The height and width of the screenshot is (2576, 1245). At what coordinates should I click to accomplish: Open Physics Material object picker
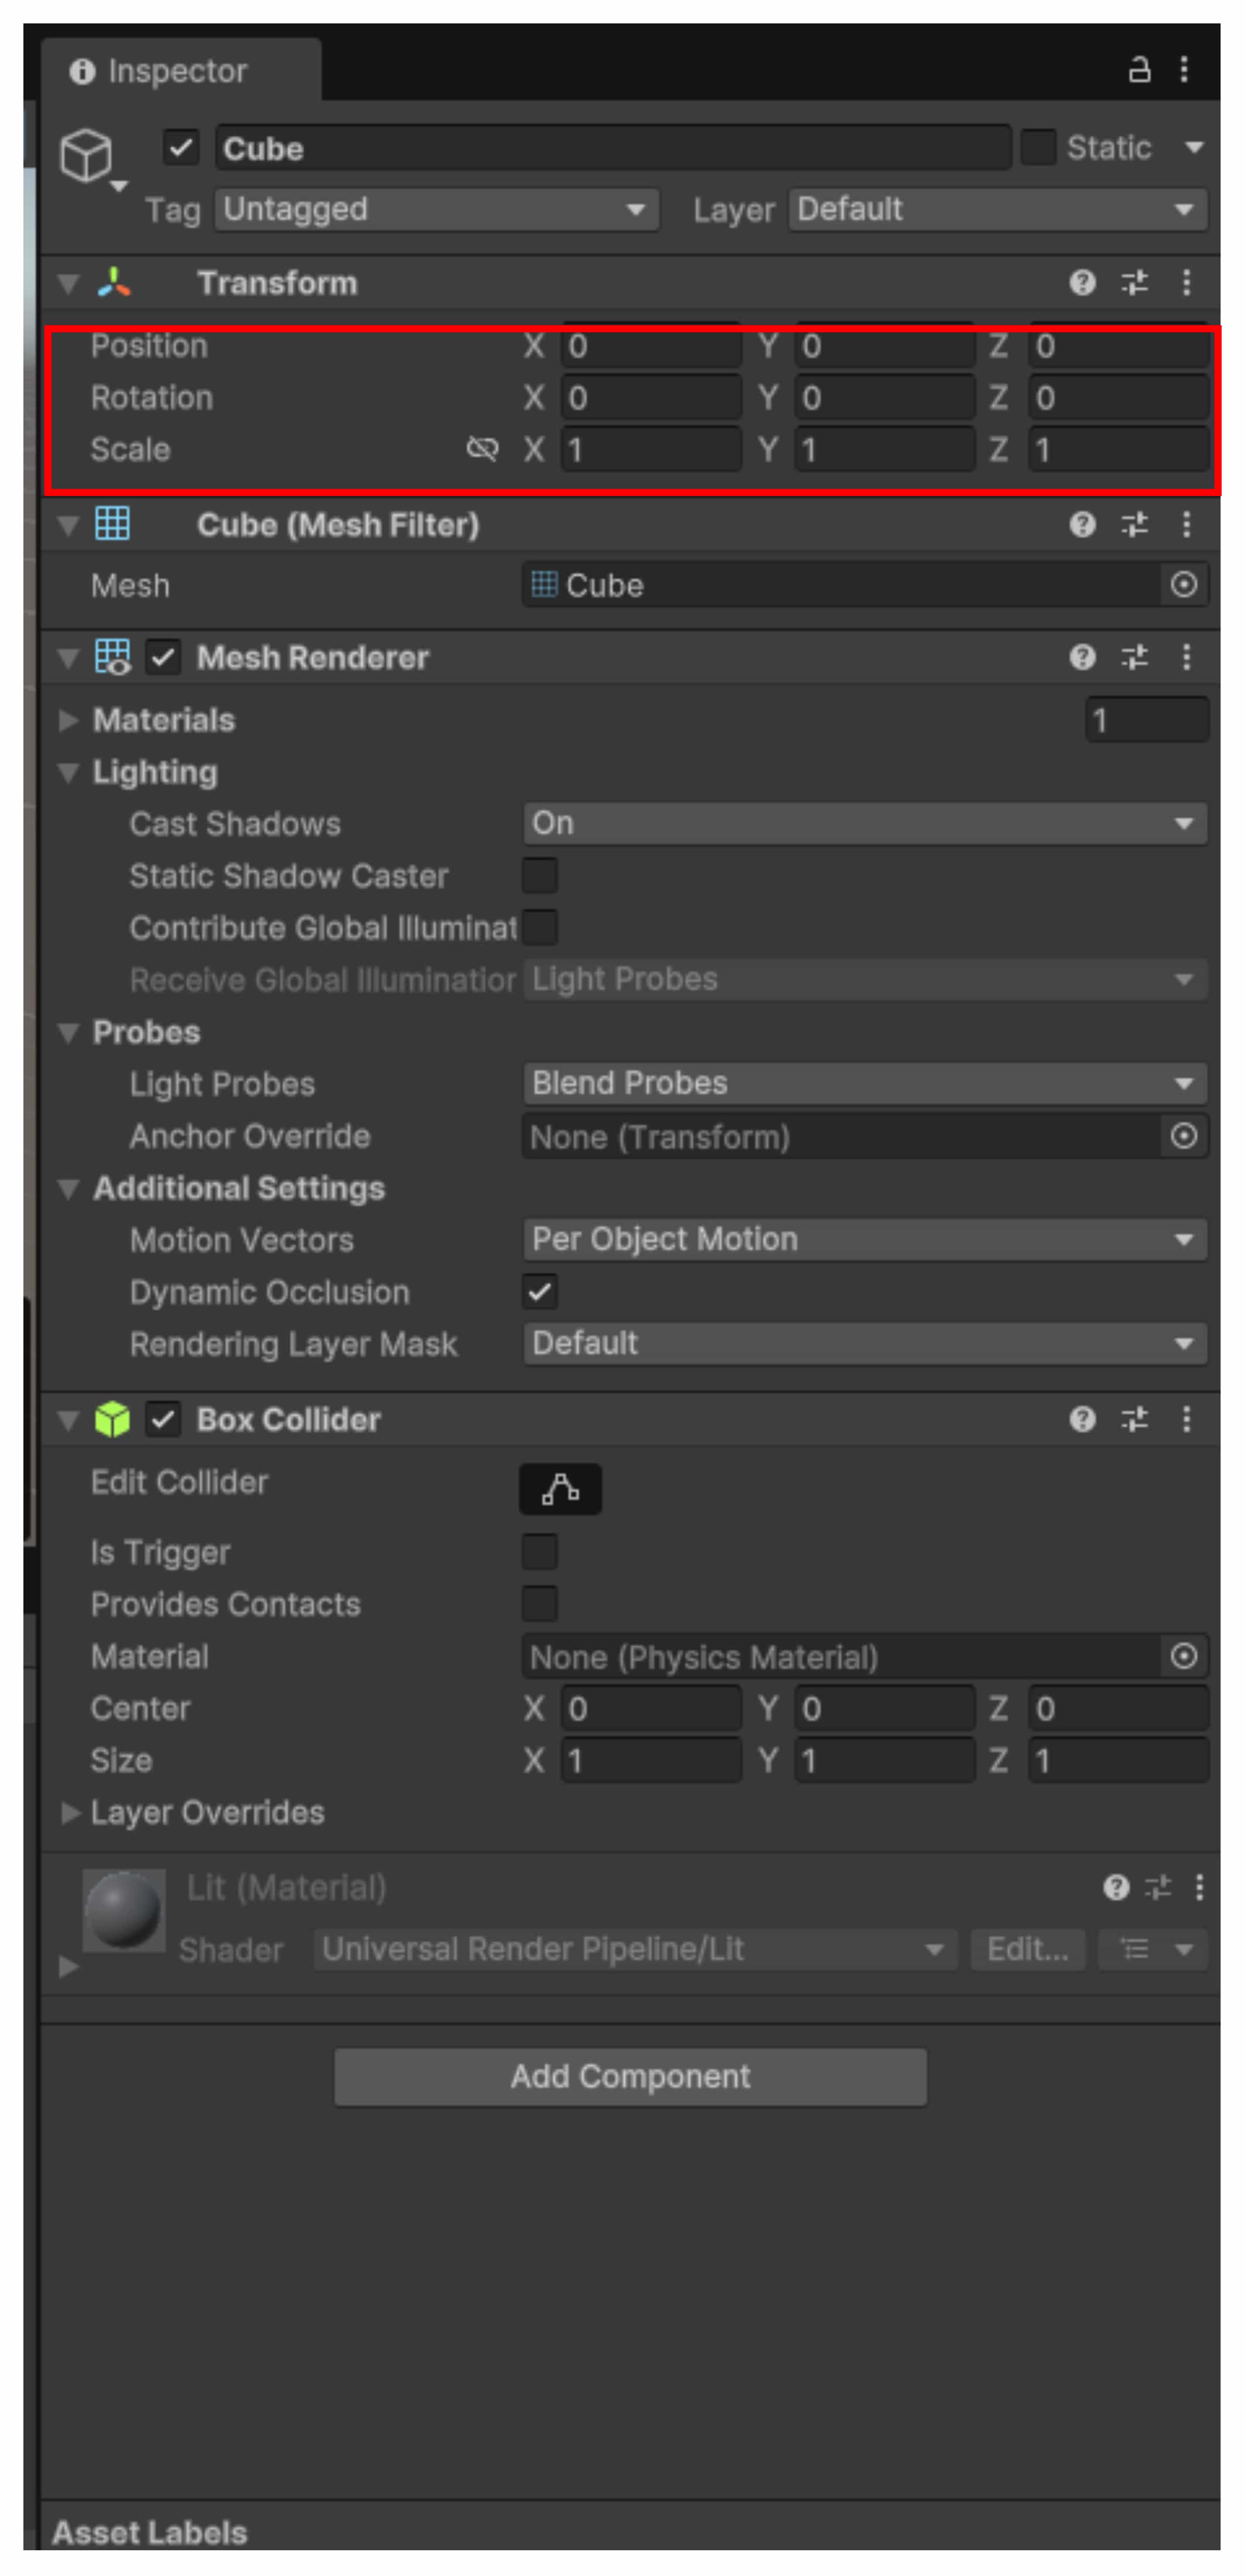(1183, 1656)
